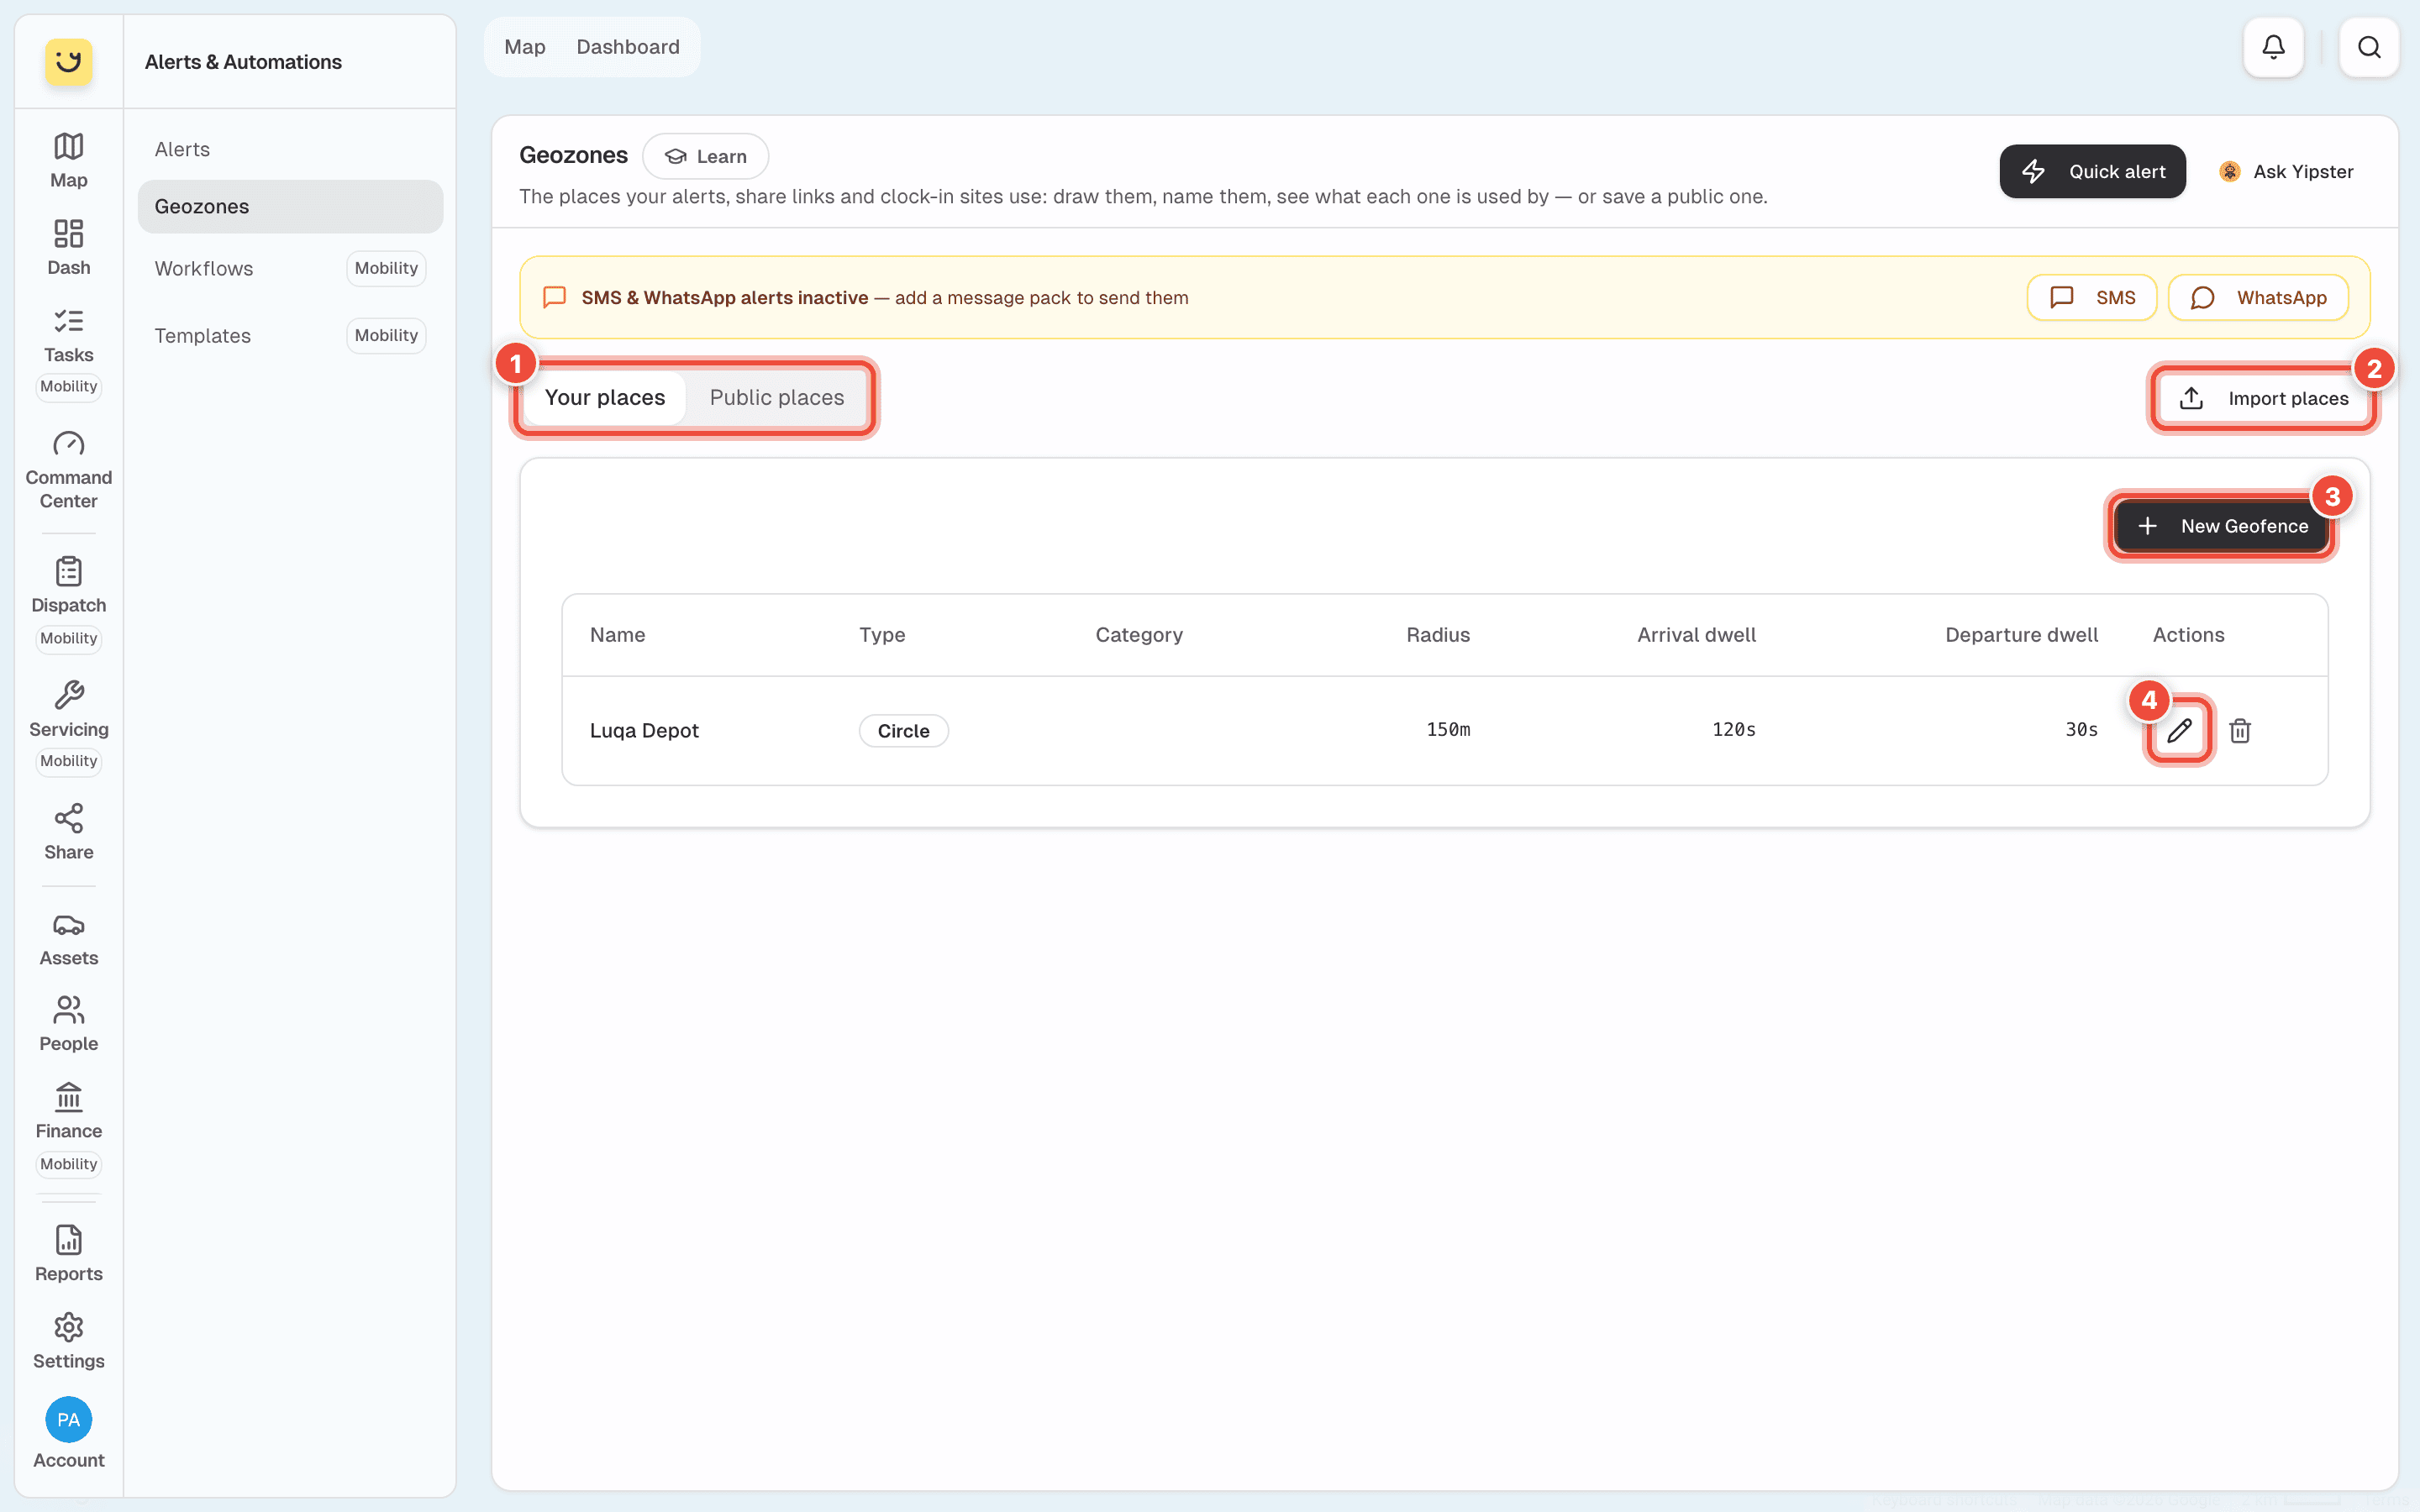This screenshot has width=2420, height=1512.
Task: Click the 120s arrival dwell value
Action: 1733,729
